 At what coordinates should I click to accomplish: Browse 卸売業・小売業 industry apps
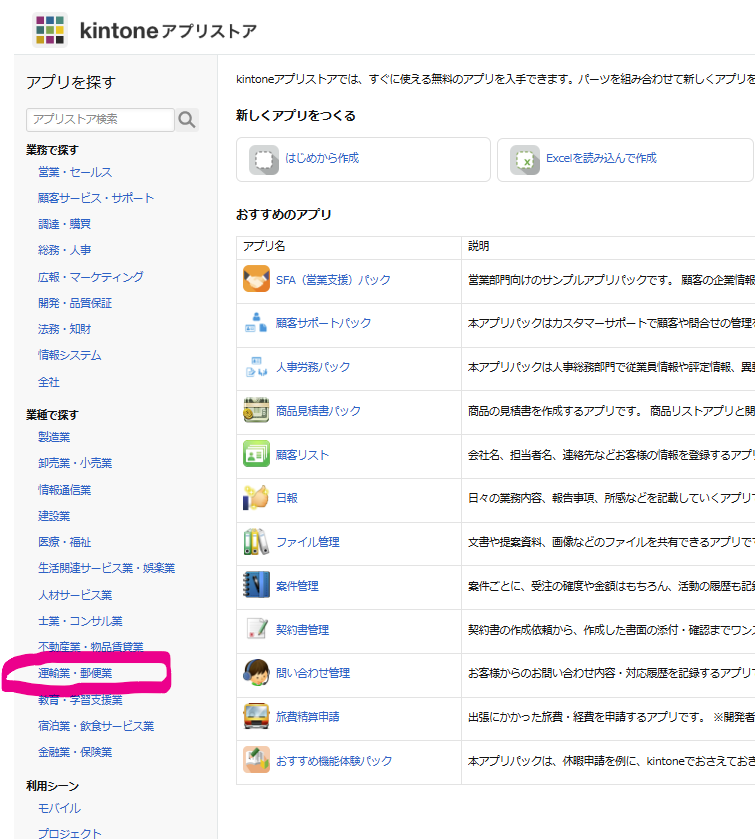click(75, 463)
